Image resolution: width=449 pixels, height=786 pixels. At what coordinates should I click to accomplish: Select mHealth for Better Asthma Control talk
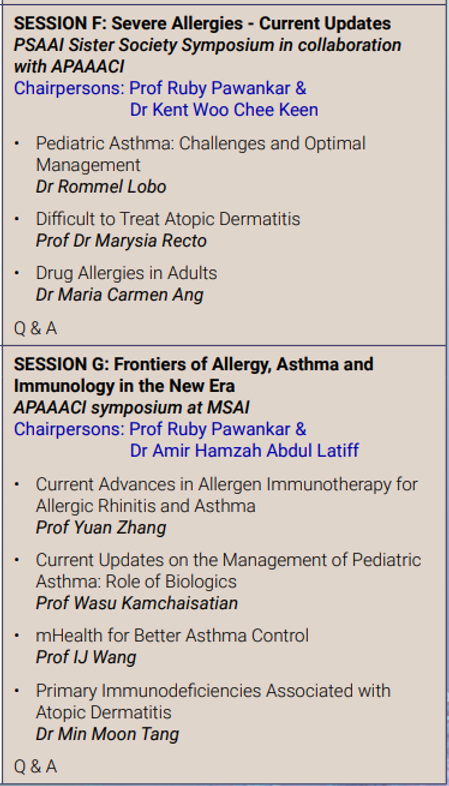point(172,636)
